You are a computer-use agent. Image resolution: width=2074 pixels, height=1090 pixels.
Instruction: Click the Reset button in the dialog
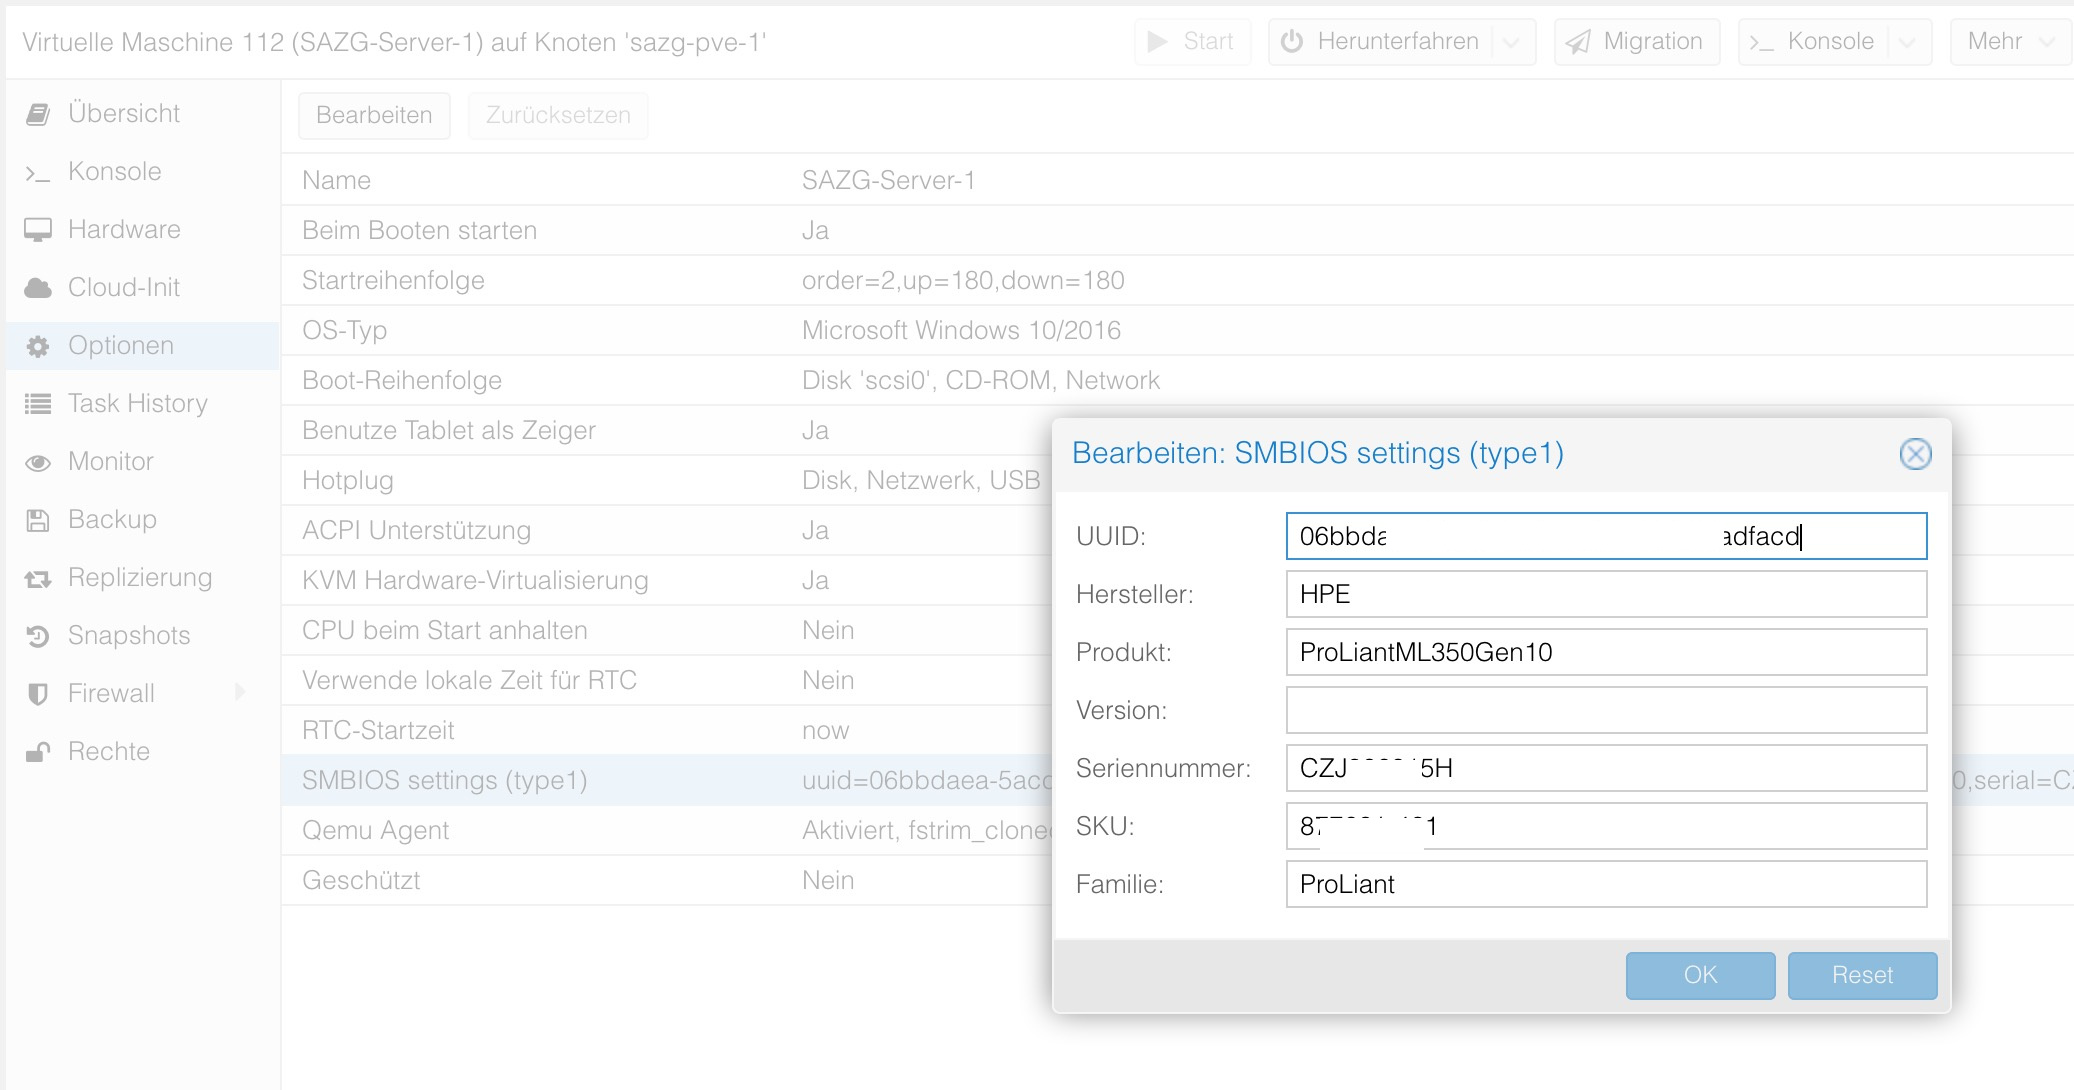(x=1862, y=975)
